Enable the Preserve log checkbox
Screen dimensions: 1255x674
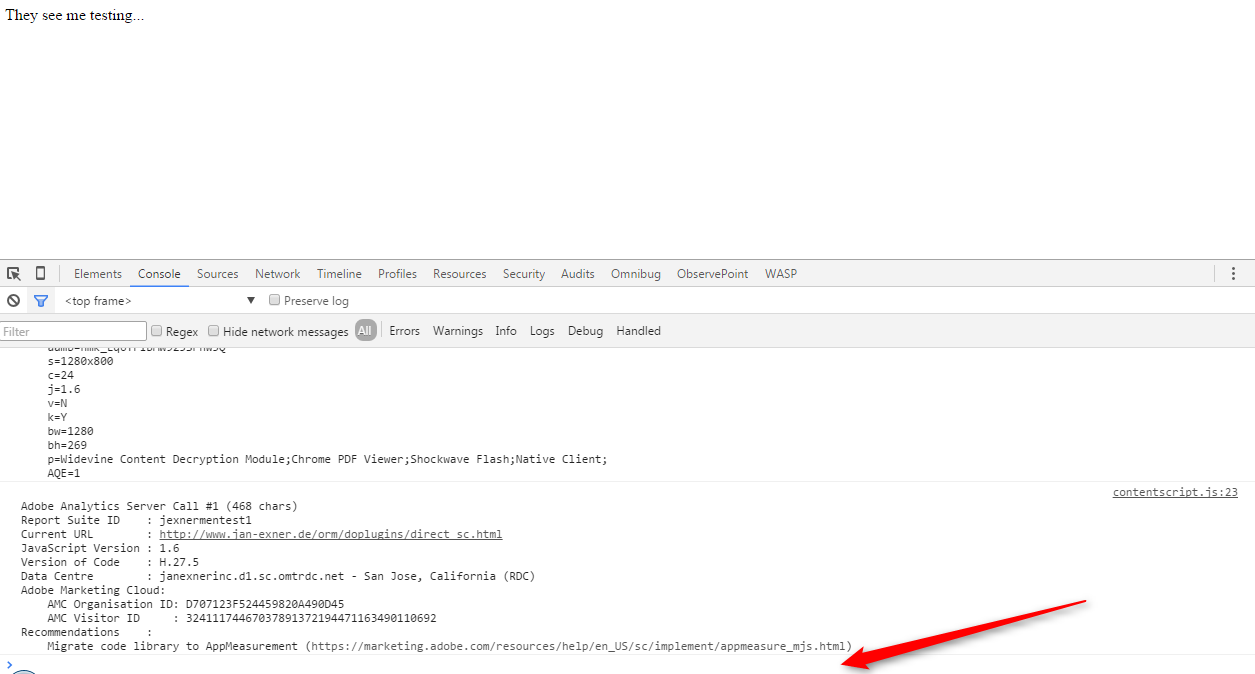[x=275, y=301]
